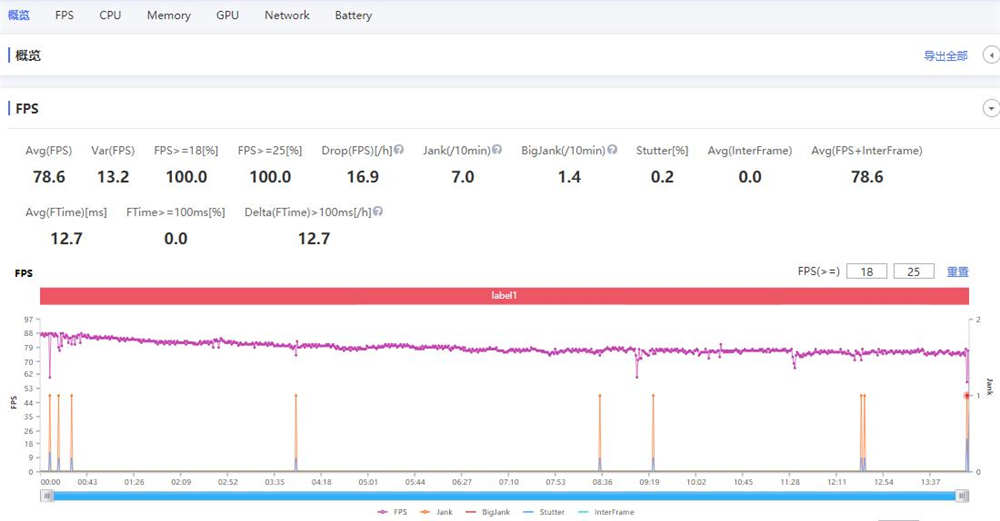This screenshot has height=521, width=1000.
Task: Show help for Delta(FTime)>100ms metric
Action: (x=378, y=211)
